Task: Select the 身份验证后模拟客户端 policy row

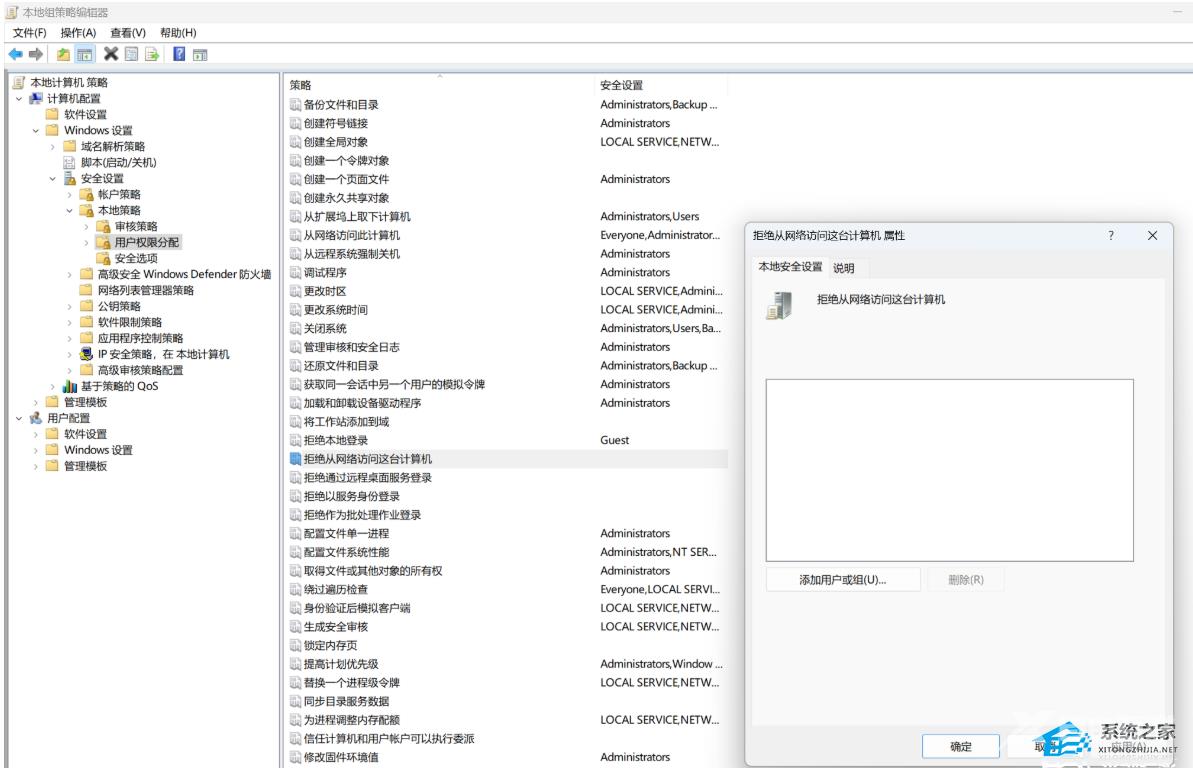Action: point(507,608)
